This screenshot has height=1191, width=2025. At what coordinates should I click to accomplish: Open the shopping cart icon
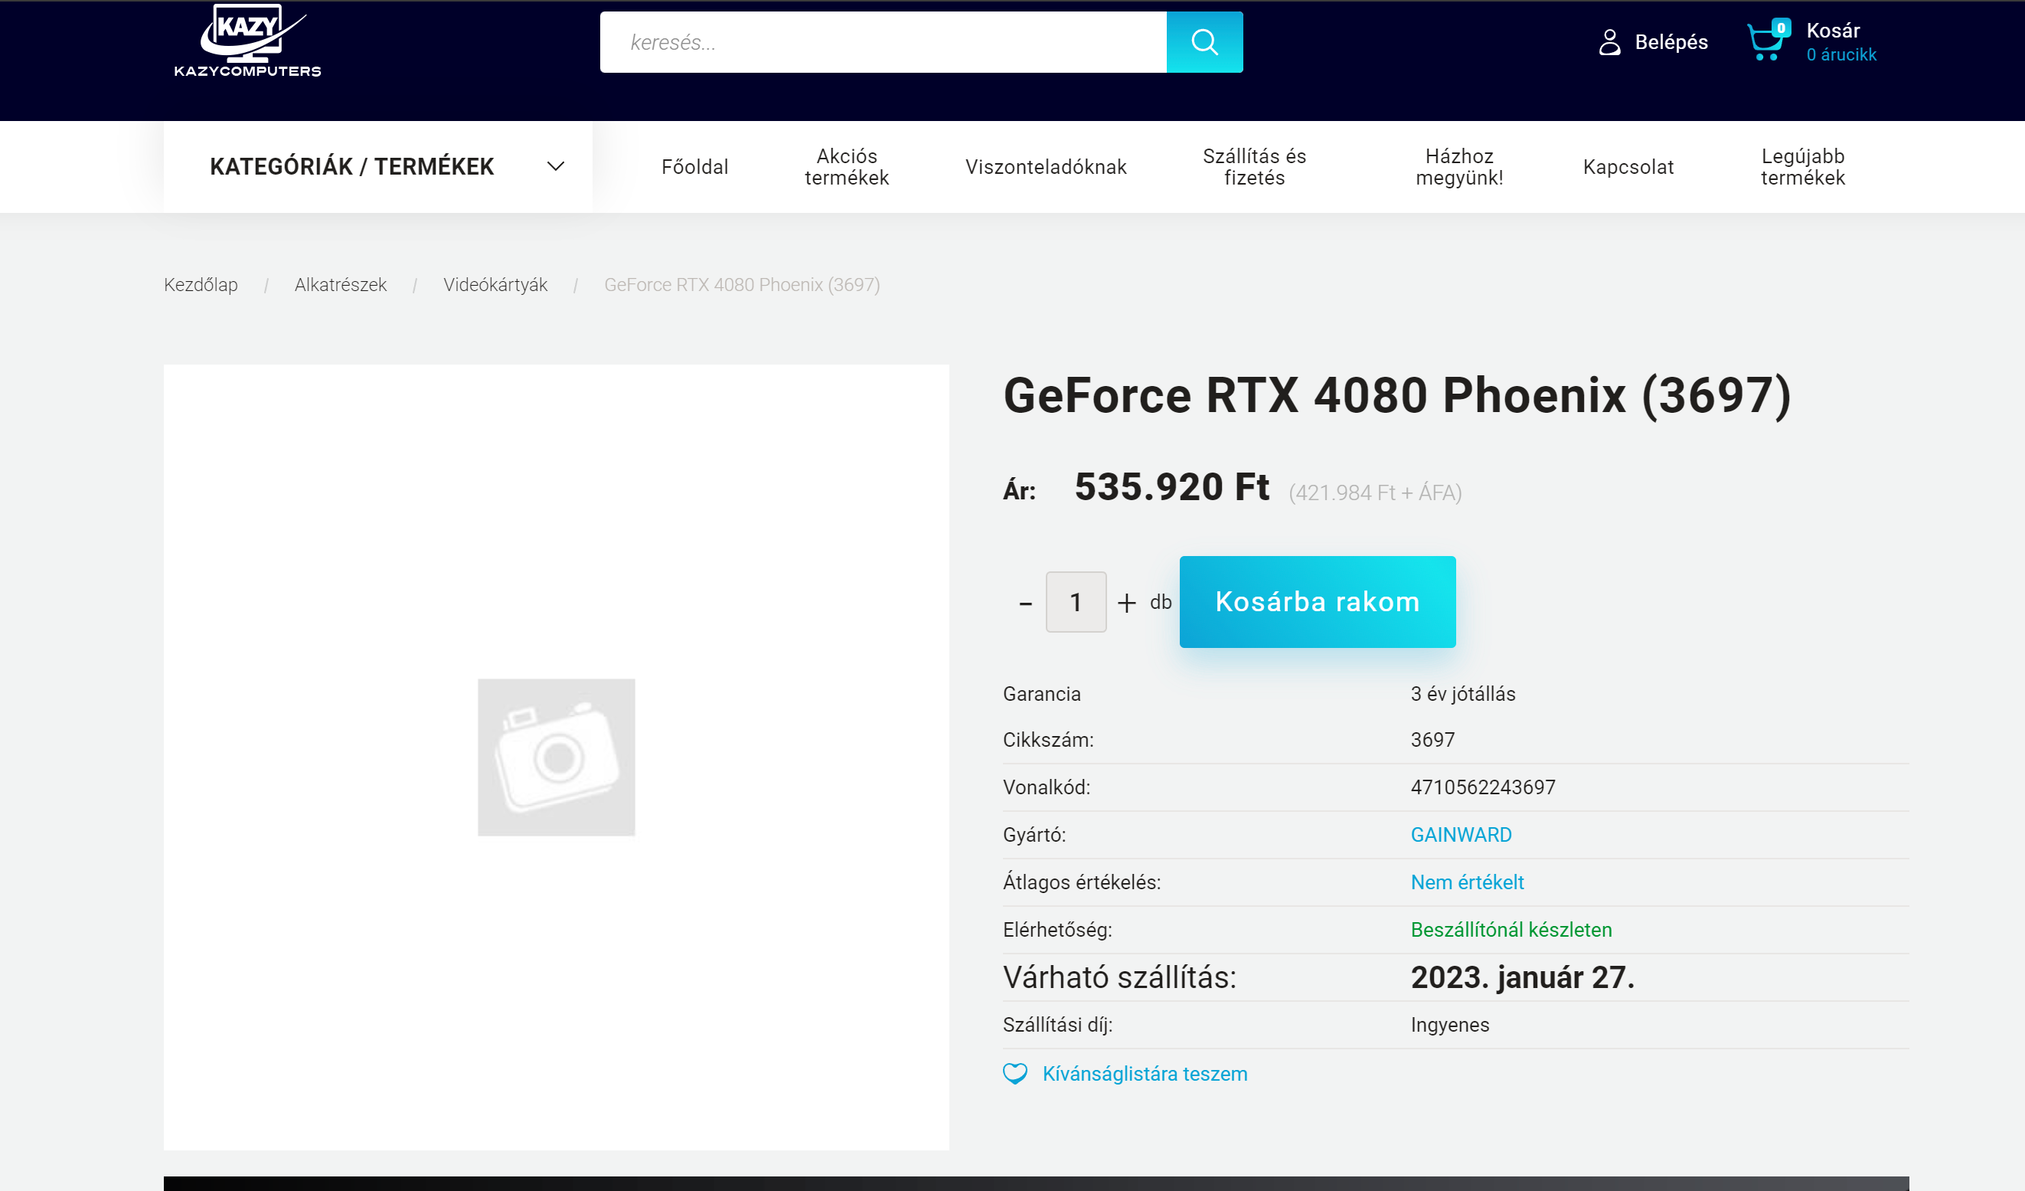coord(1765,42)
